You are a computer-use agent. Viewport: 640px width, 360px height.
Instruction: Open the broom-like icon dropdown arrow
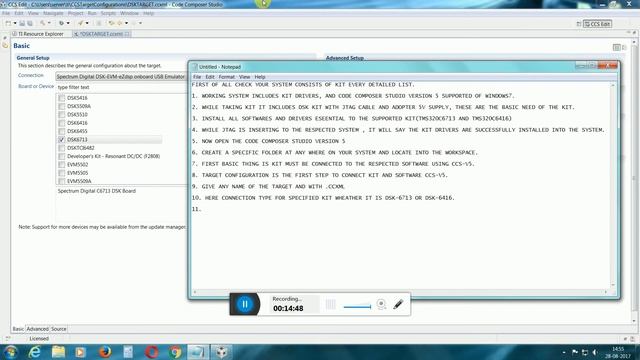tap(87, 23)
